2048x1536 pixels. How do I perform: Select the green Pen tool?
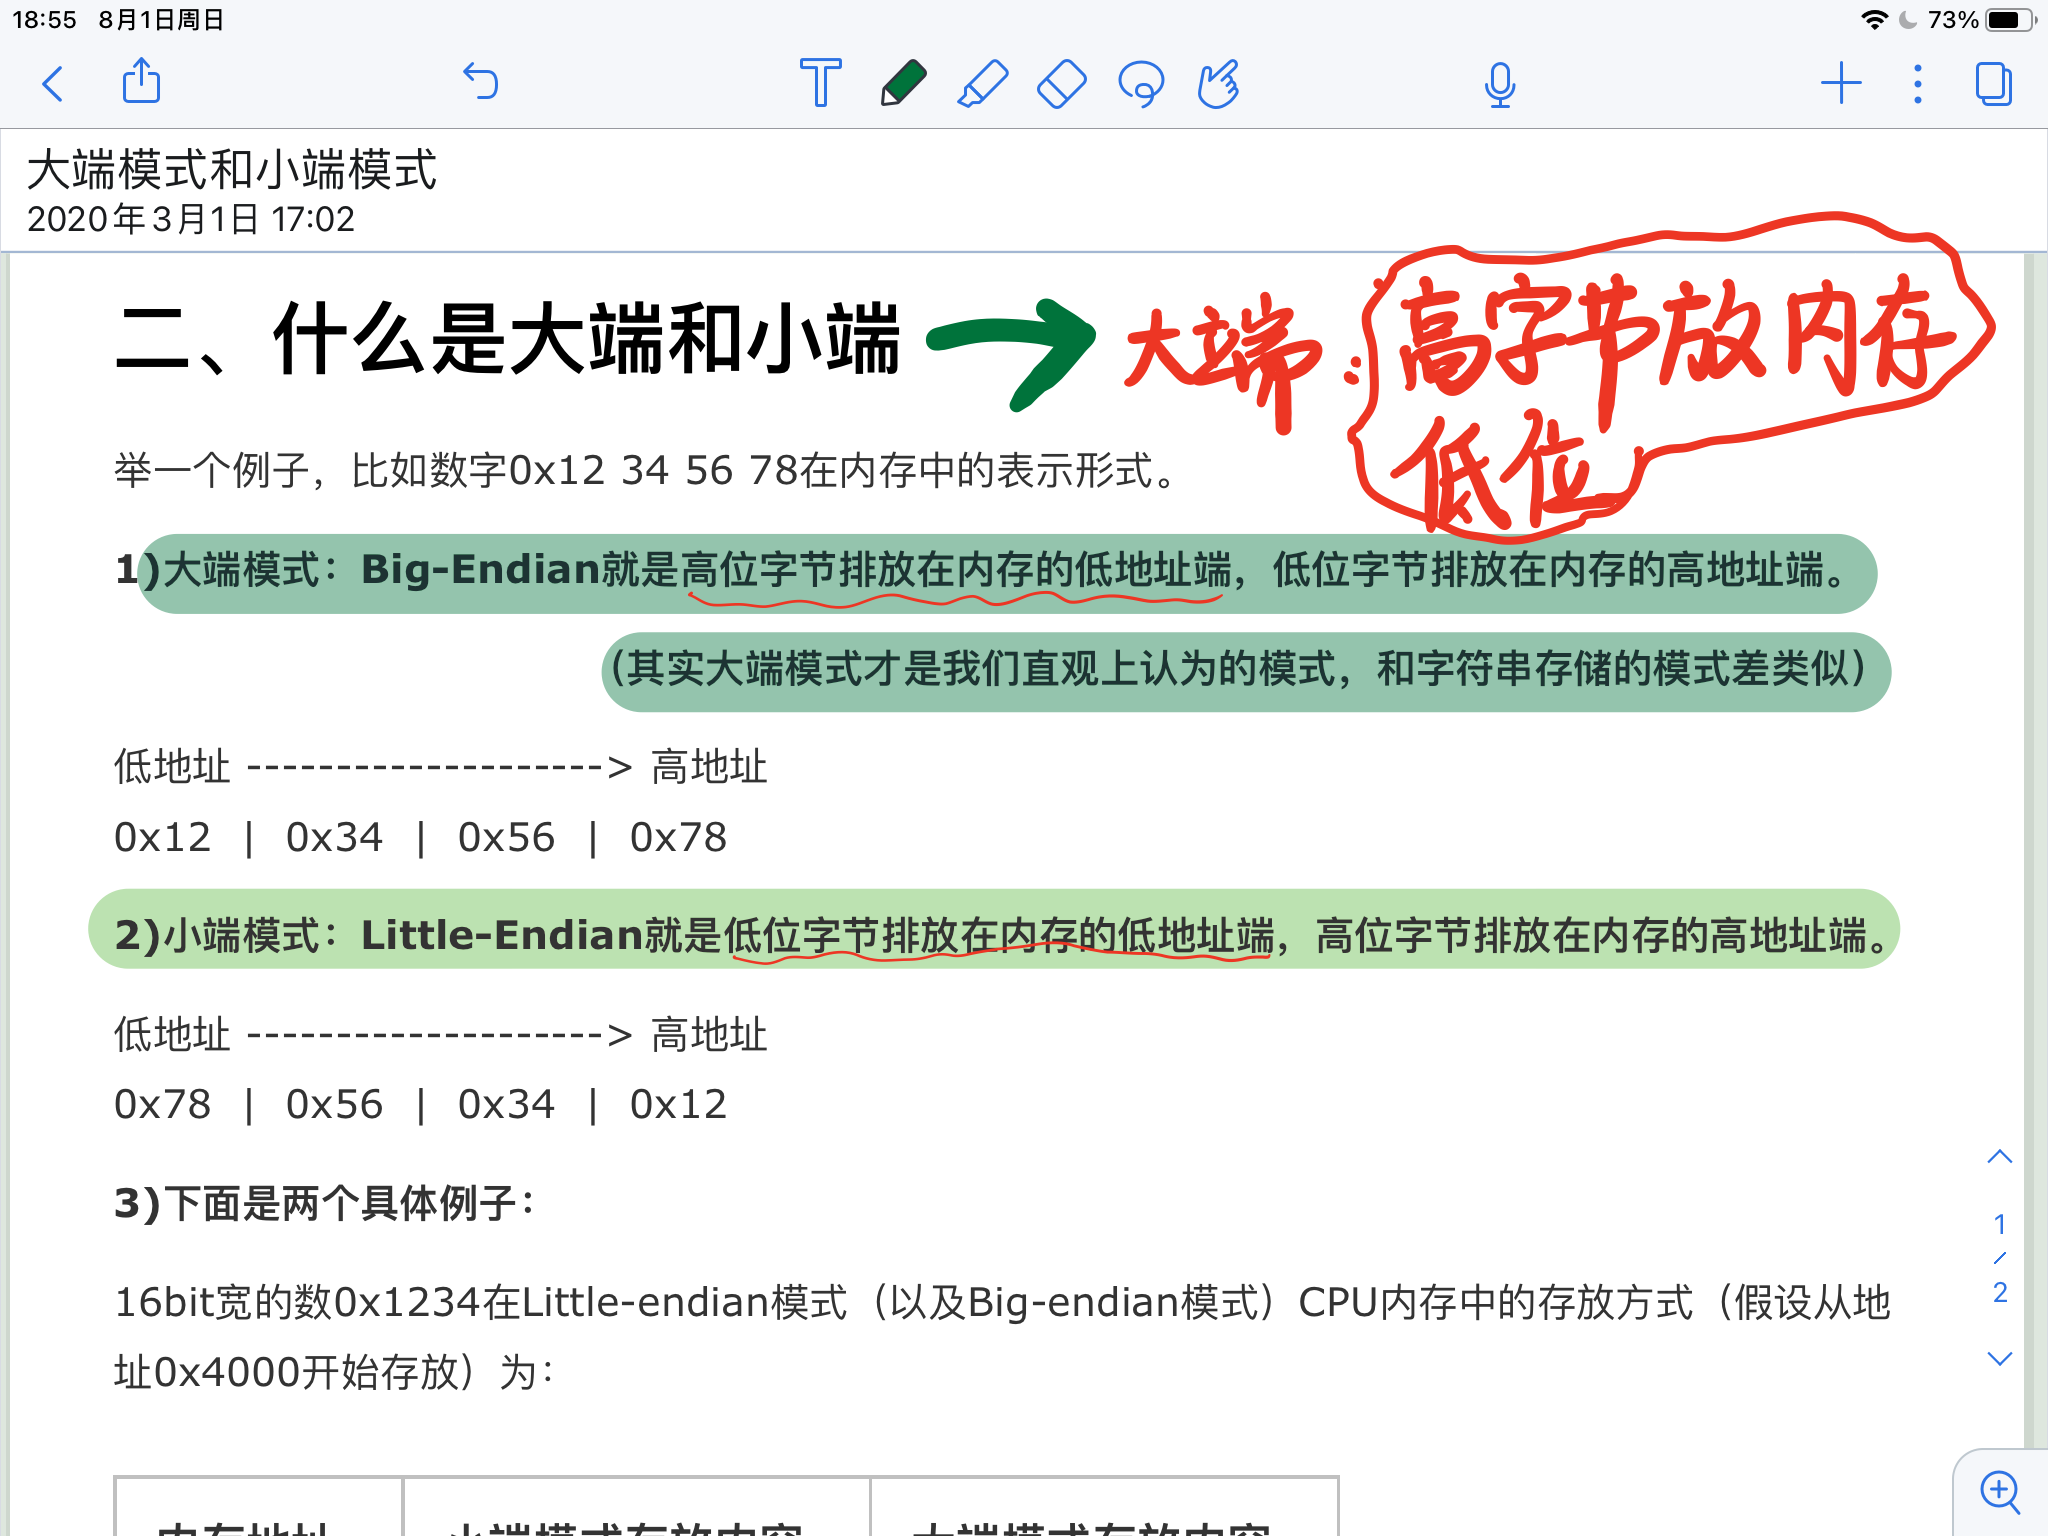pos(902,83)
